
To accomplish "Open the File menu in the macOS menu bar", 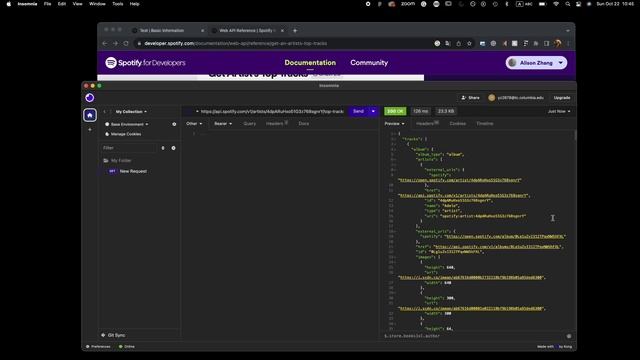I will pos(47,4).
